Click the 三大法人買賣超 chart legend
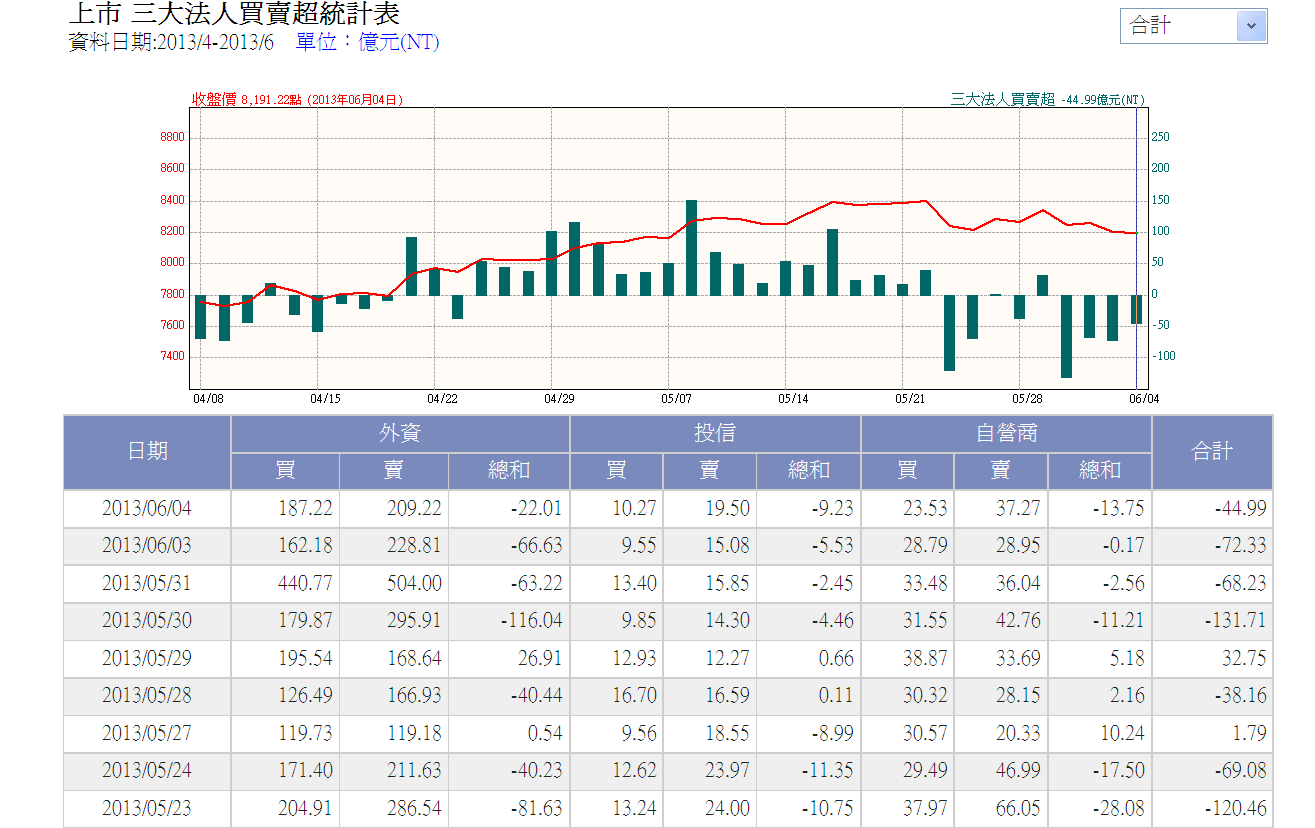 click(x=1048, y=99)
